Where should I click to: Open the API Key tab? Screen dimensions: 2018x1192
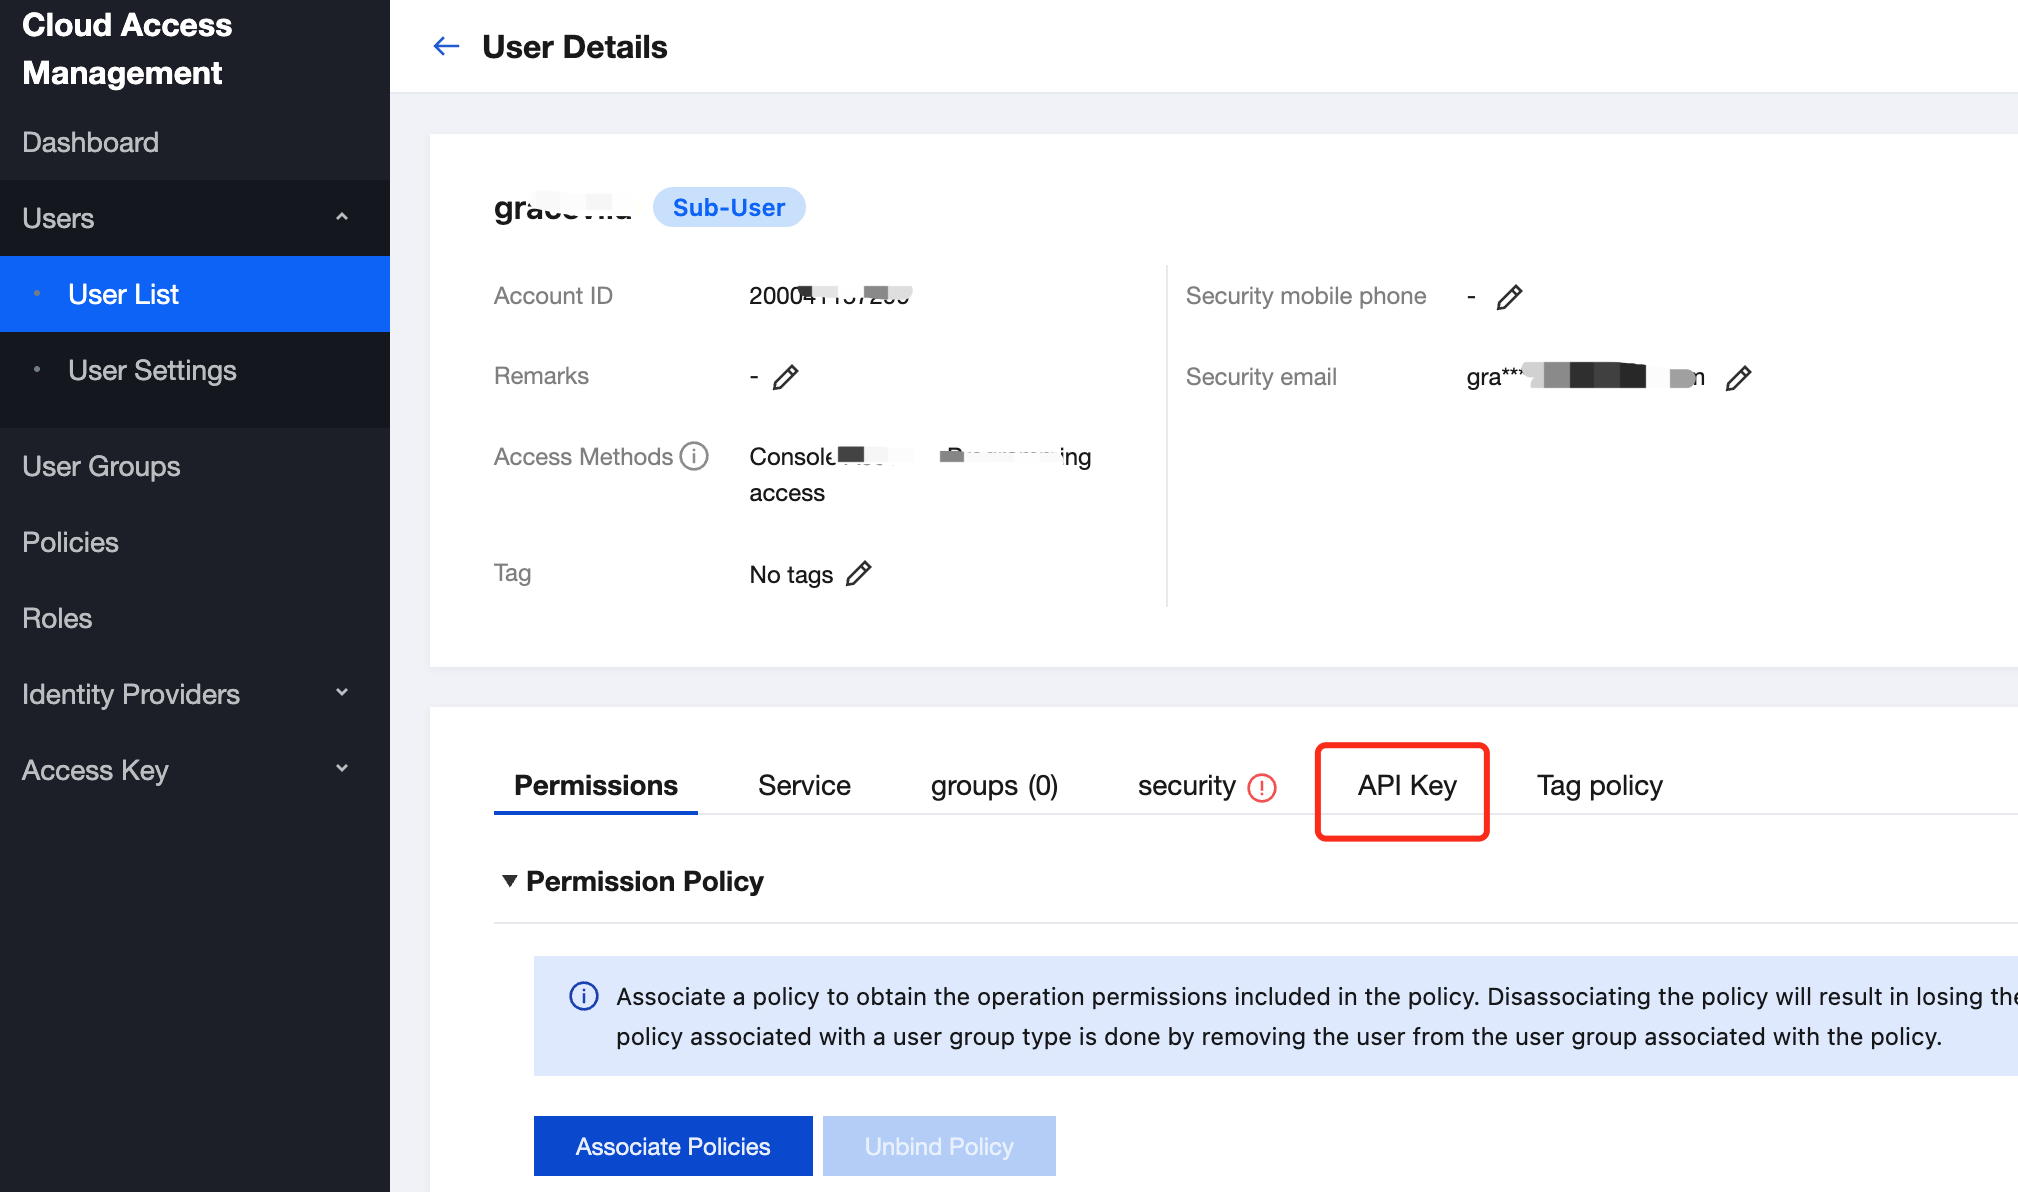[x=1406, y=786]
